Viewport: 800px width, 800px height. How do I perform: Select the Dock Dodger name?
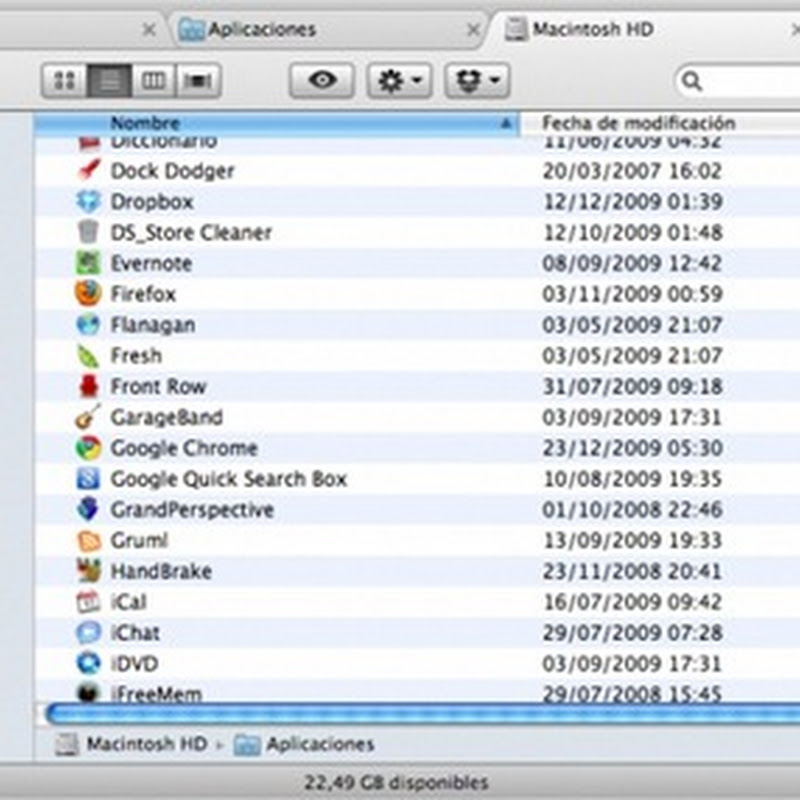point(172,171)
